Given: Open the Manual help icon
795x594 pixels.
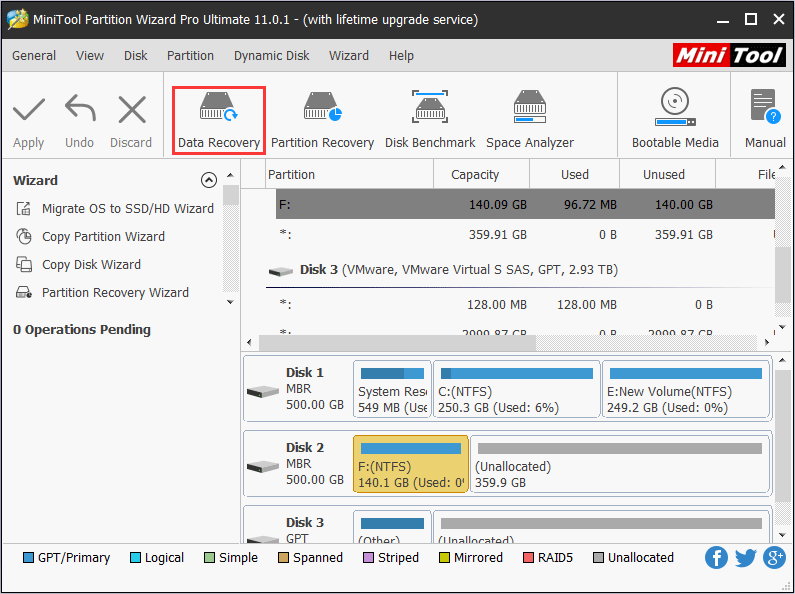Looking at the screenshot, I should coord(765,120).
